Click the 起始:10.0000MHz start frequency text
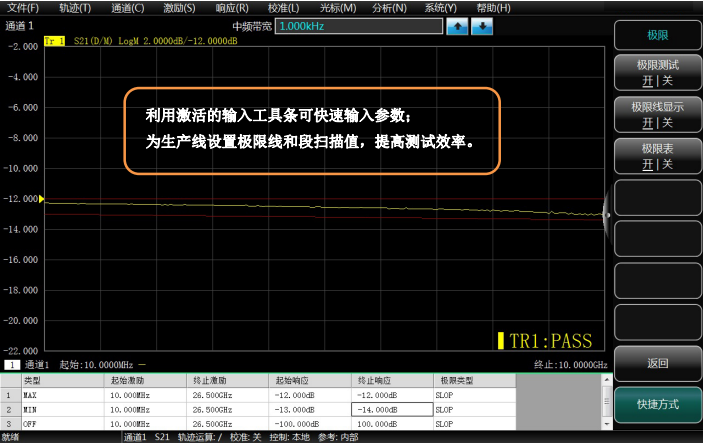Screen dimensions: 703x443 pyautogui.click(x=96, y=365)
